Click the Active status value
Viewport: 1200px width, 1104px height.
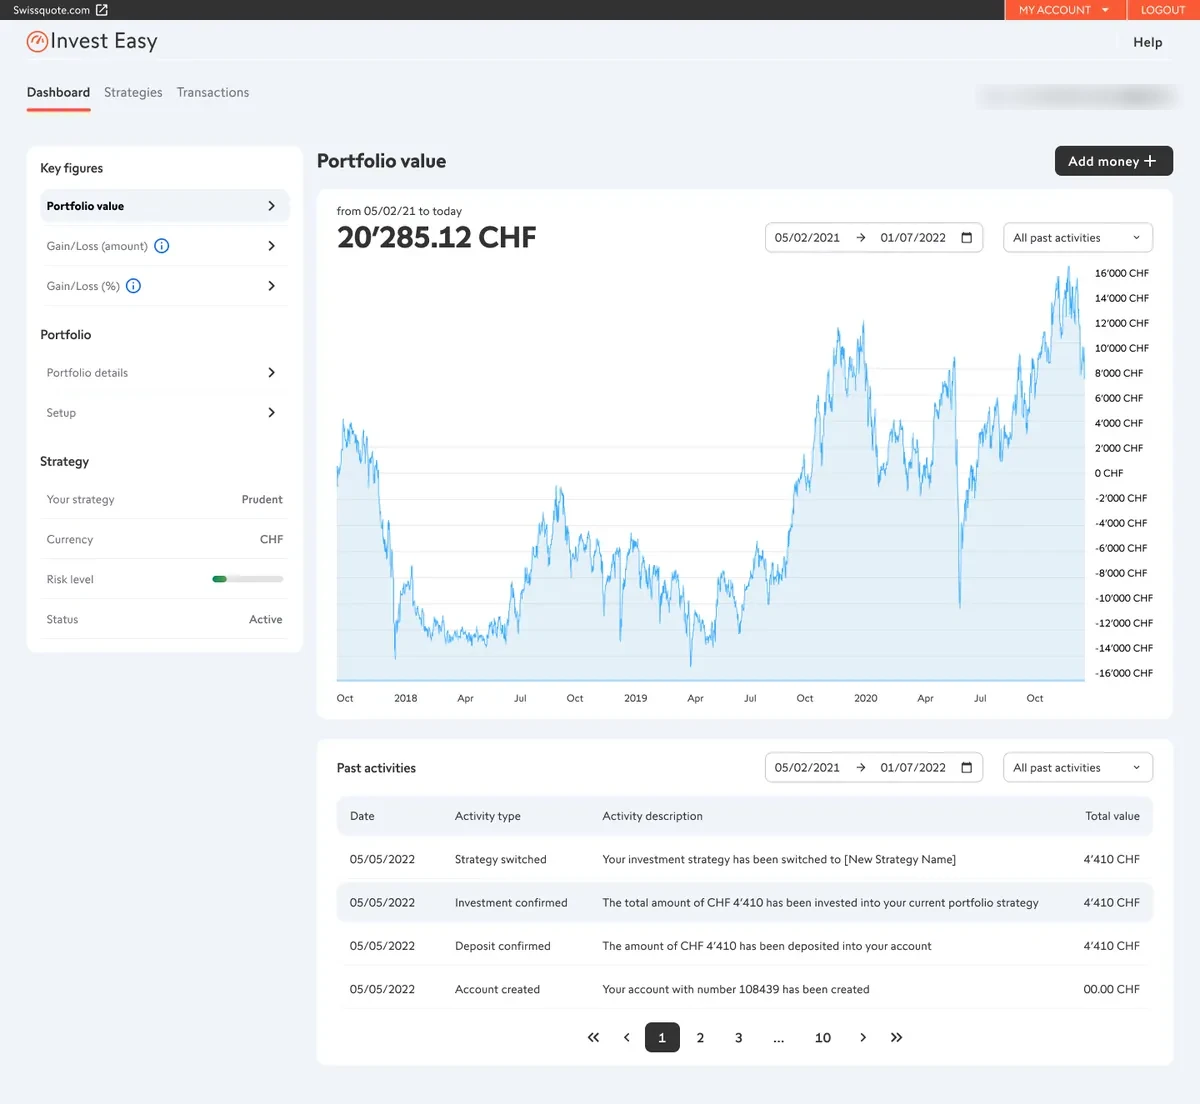[266, 620]
